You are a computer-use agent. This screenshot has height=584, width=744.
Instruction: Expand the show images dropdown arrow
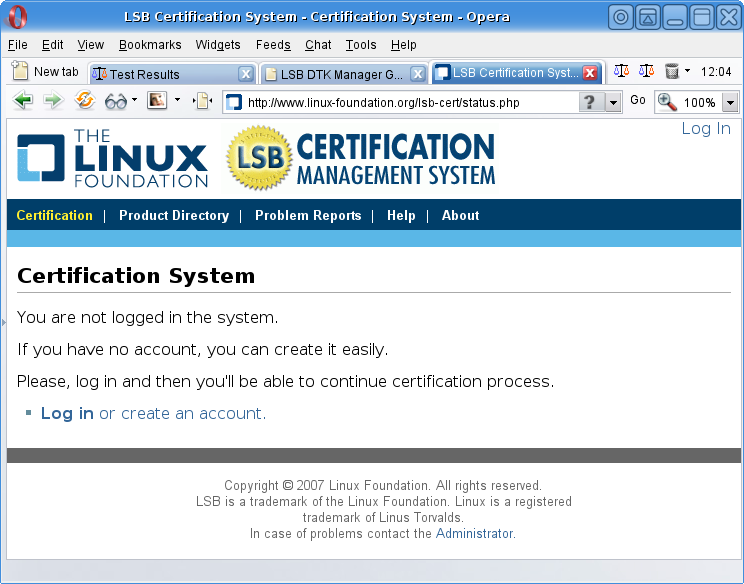tap(177, 100)
